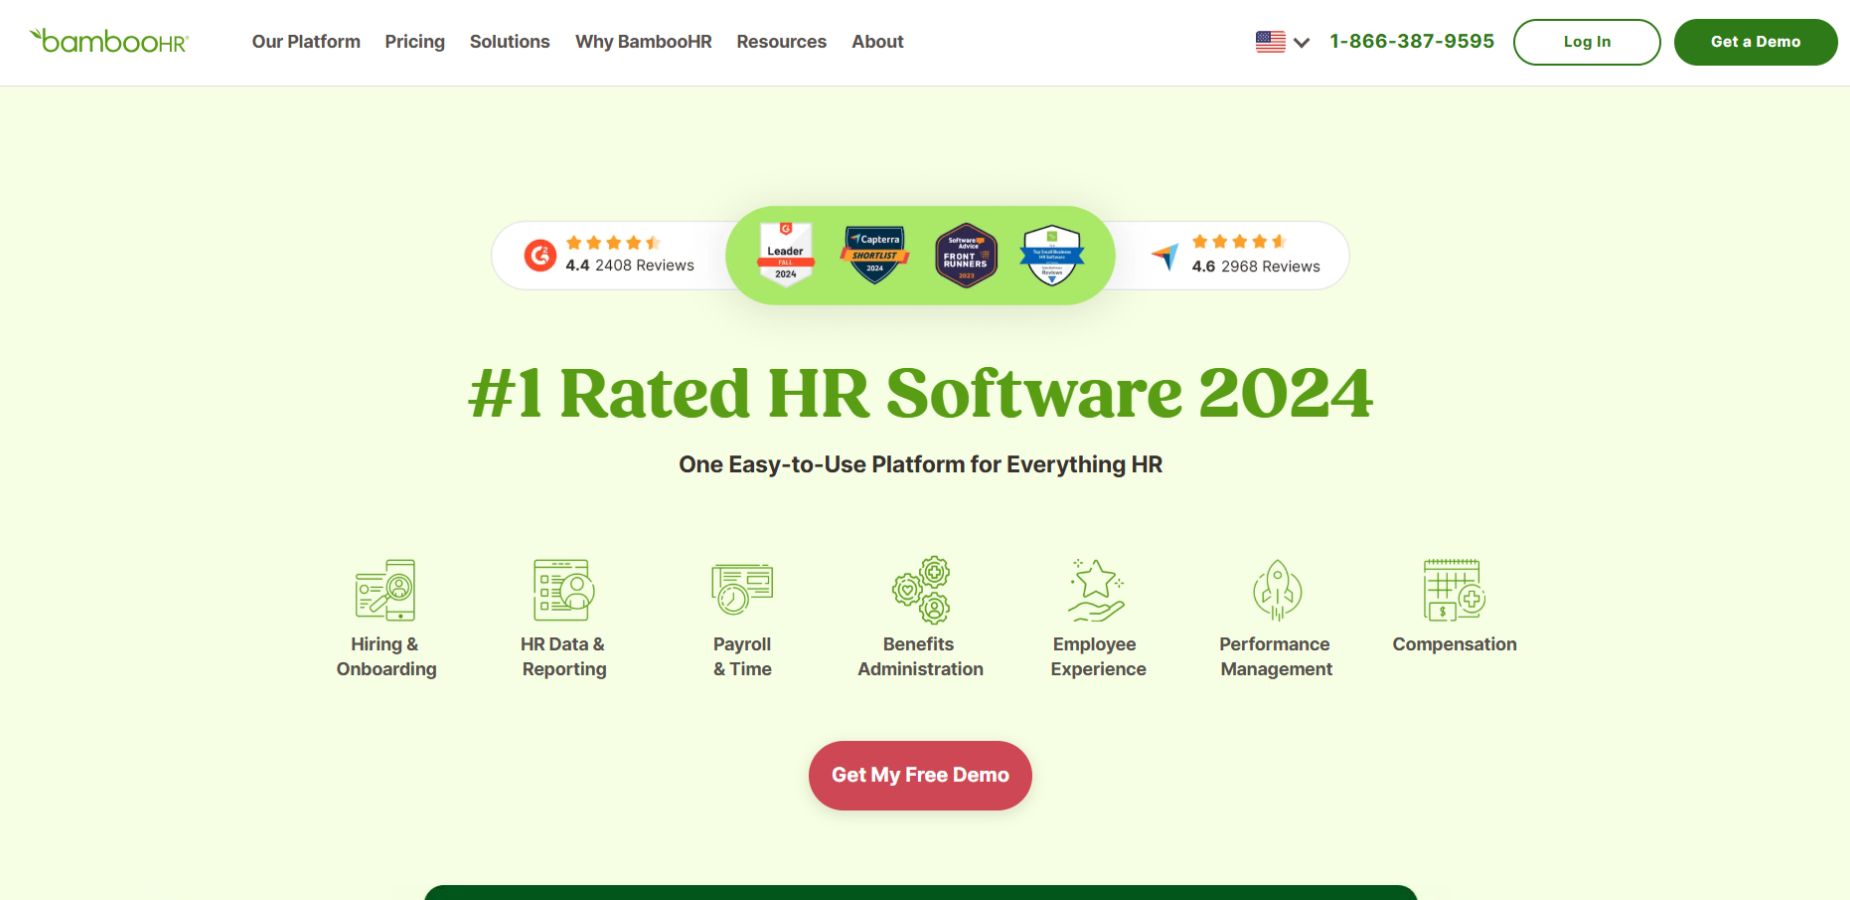This screenshot has height=900, width=1850.
Task: Click the Capterra rating stars
Action: click(1239, 241)
